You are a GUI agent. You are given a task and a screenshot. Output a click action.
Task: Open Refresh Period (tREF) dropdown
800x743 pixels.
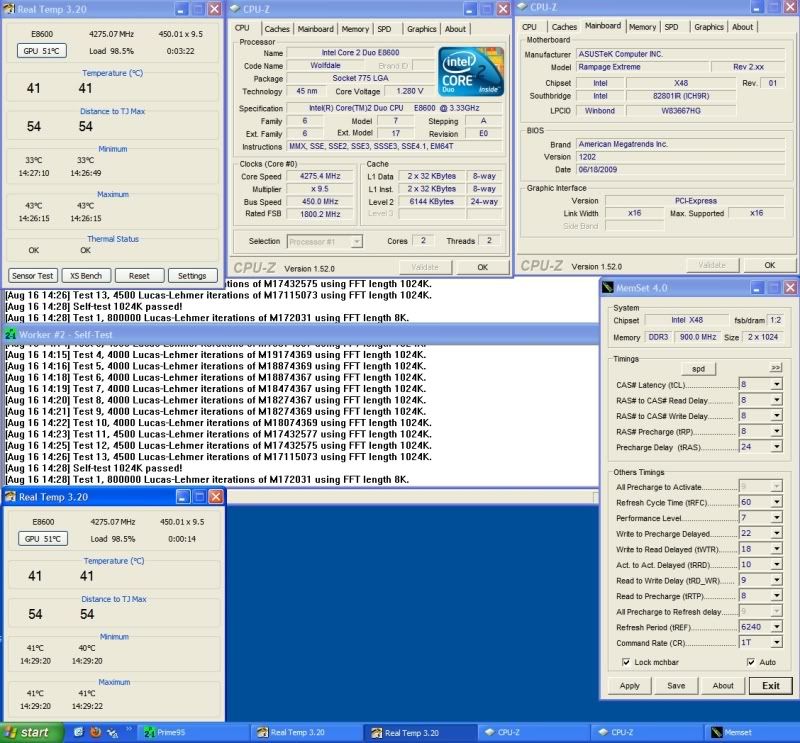click(x=776, y=627)
